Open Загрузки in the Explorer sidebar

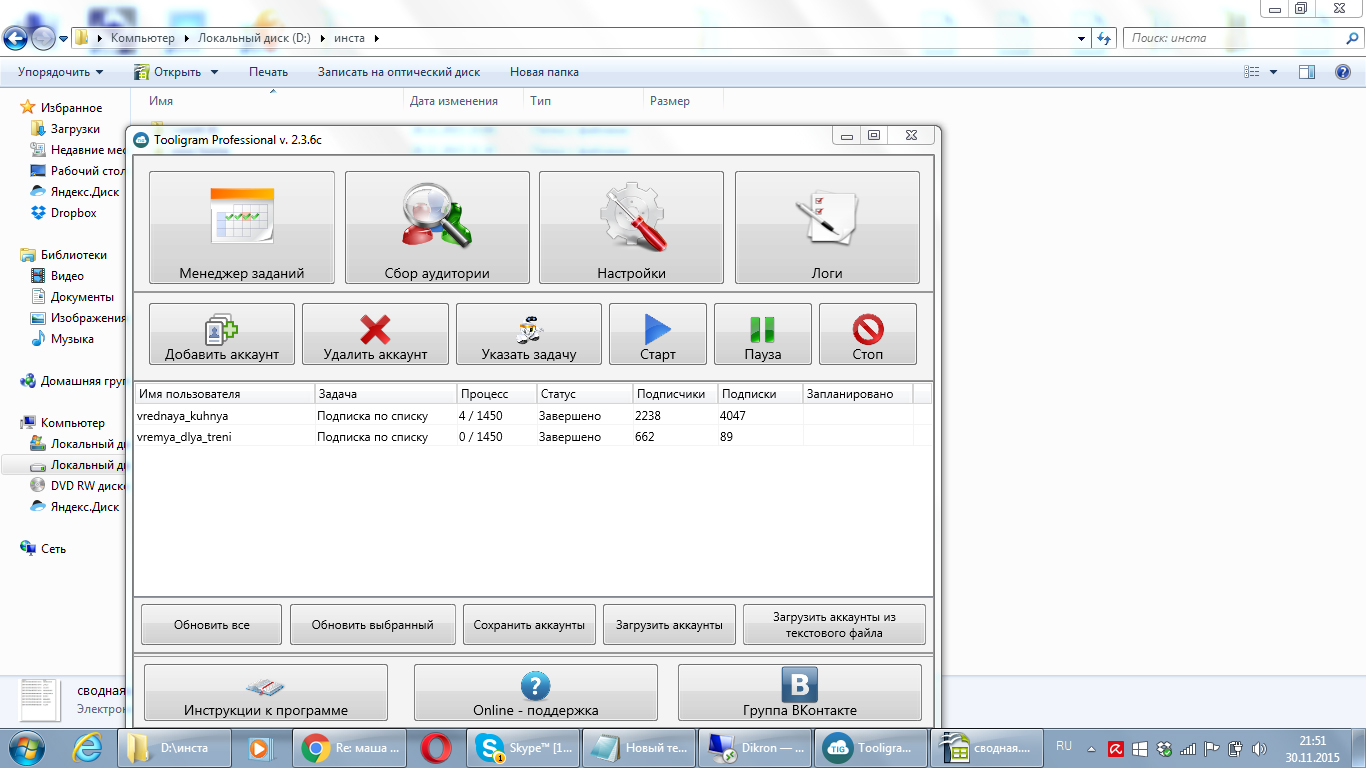pyautogui.click(x=75, y=129)
